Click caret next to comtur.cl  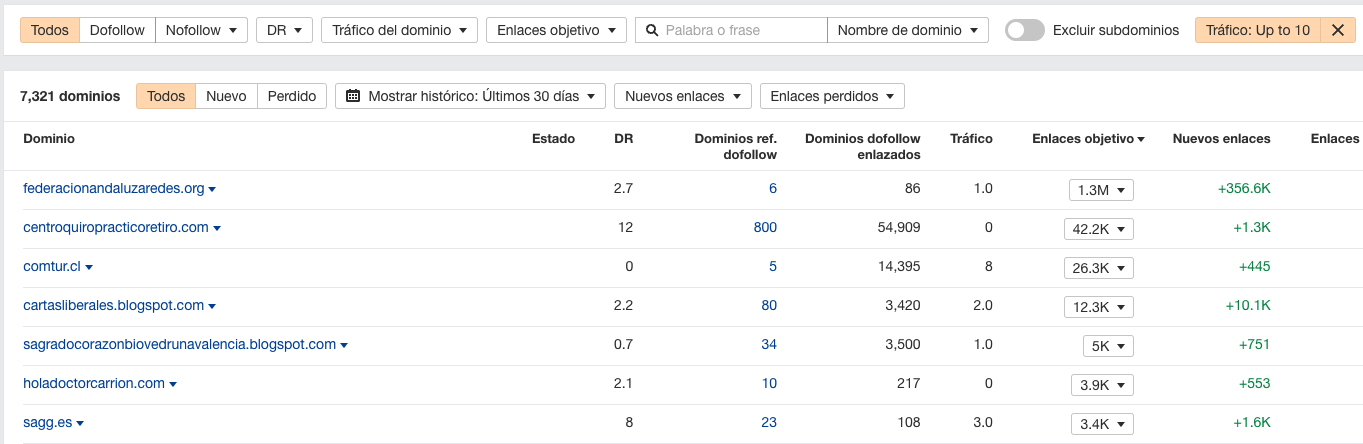89,268
